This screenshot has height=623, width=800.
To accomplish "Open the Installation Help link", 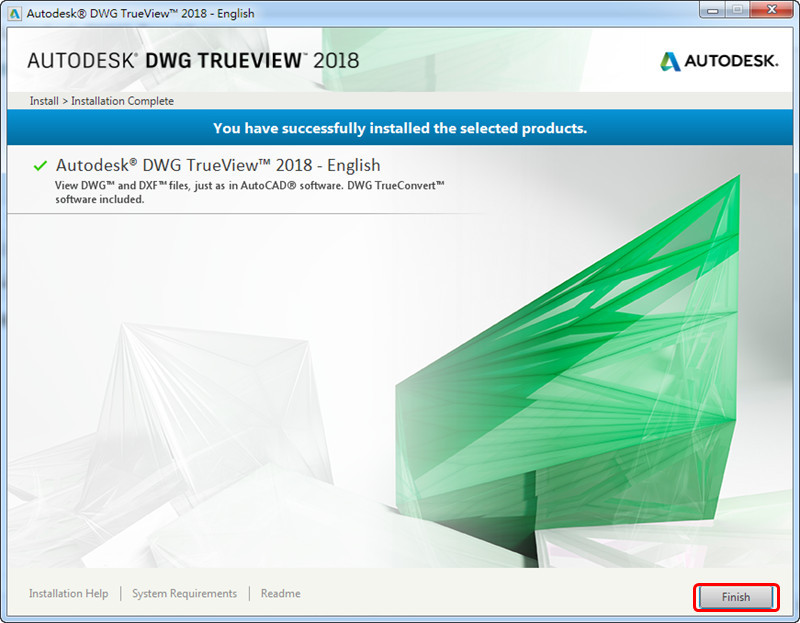I will tap(68, 593).
